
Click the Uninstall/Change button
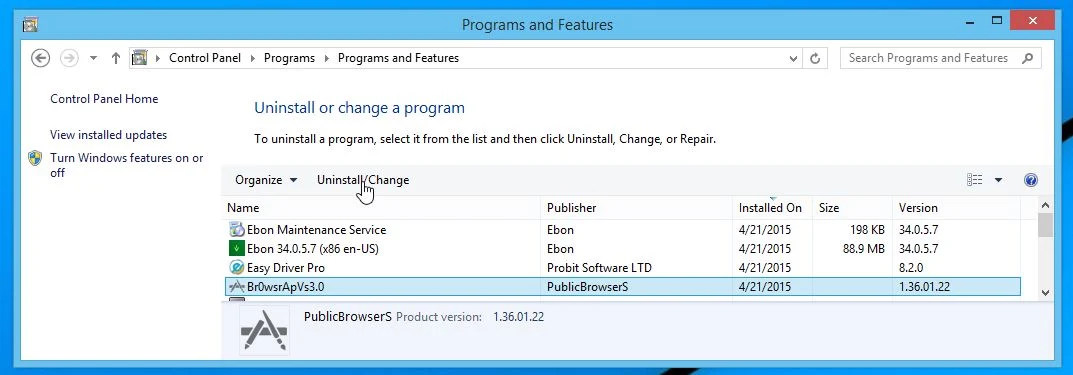(x=363, y=180)
